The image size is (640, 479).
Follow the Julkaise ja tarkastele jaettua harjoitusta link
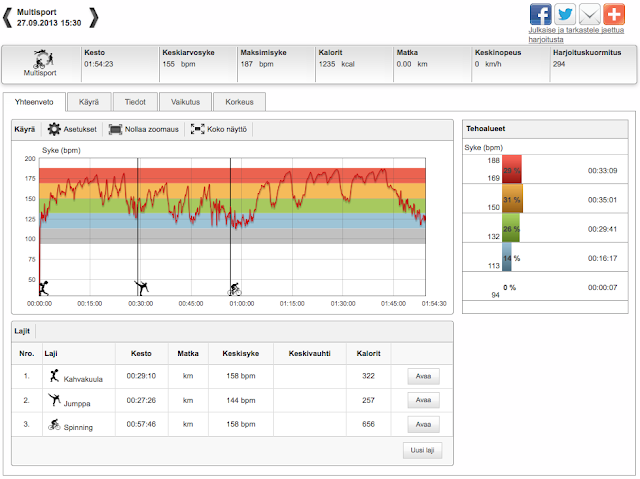click(x=576, y=35)
